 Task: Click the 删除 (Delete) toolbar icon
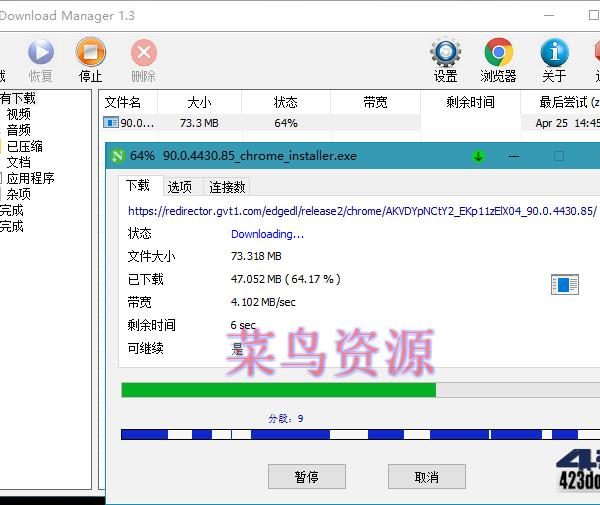tap(143, 53)
